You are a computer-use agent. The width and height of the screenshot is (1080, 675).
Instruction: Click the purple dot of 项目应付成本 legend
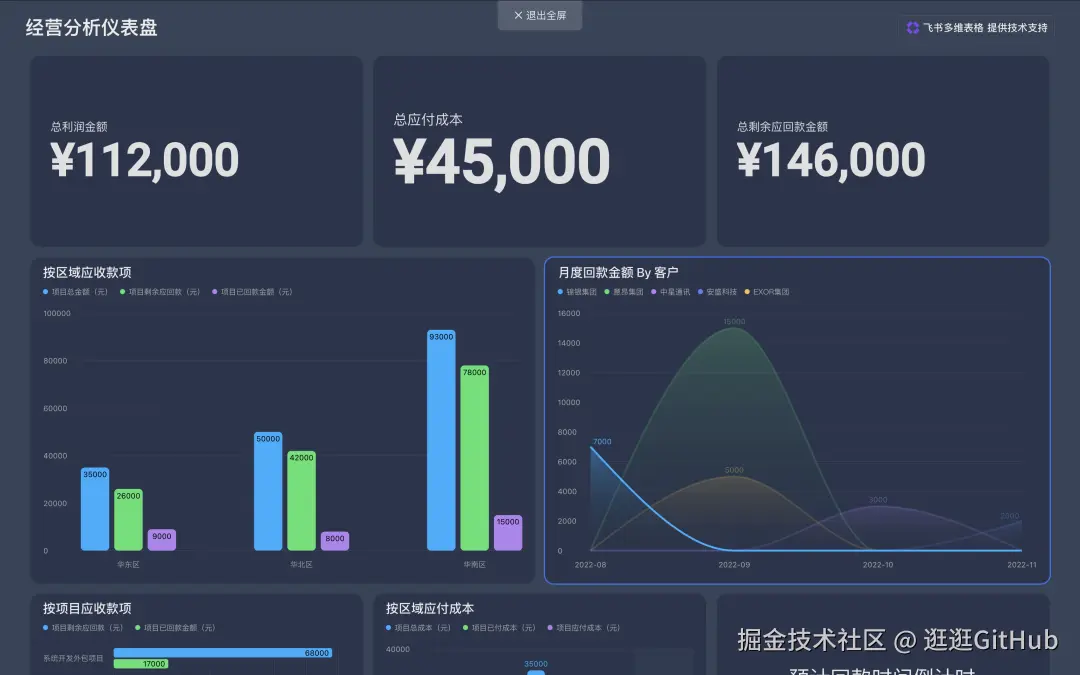[550, 627]
